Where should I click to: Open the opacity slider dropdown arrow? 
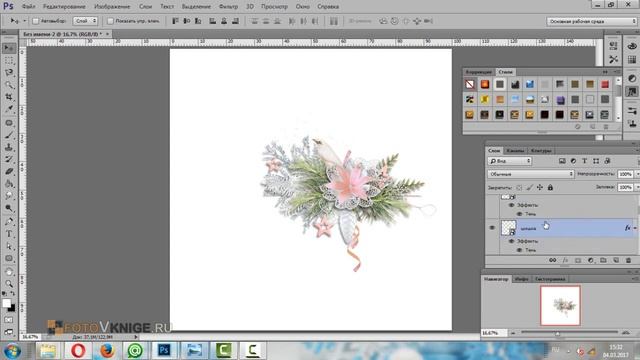pyautogui.click(x=637, y=174)
